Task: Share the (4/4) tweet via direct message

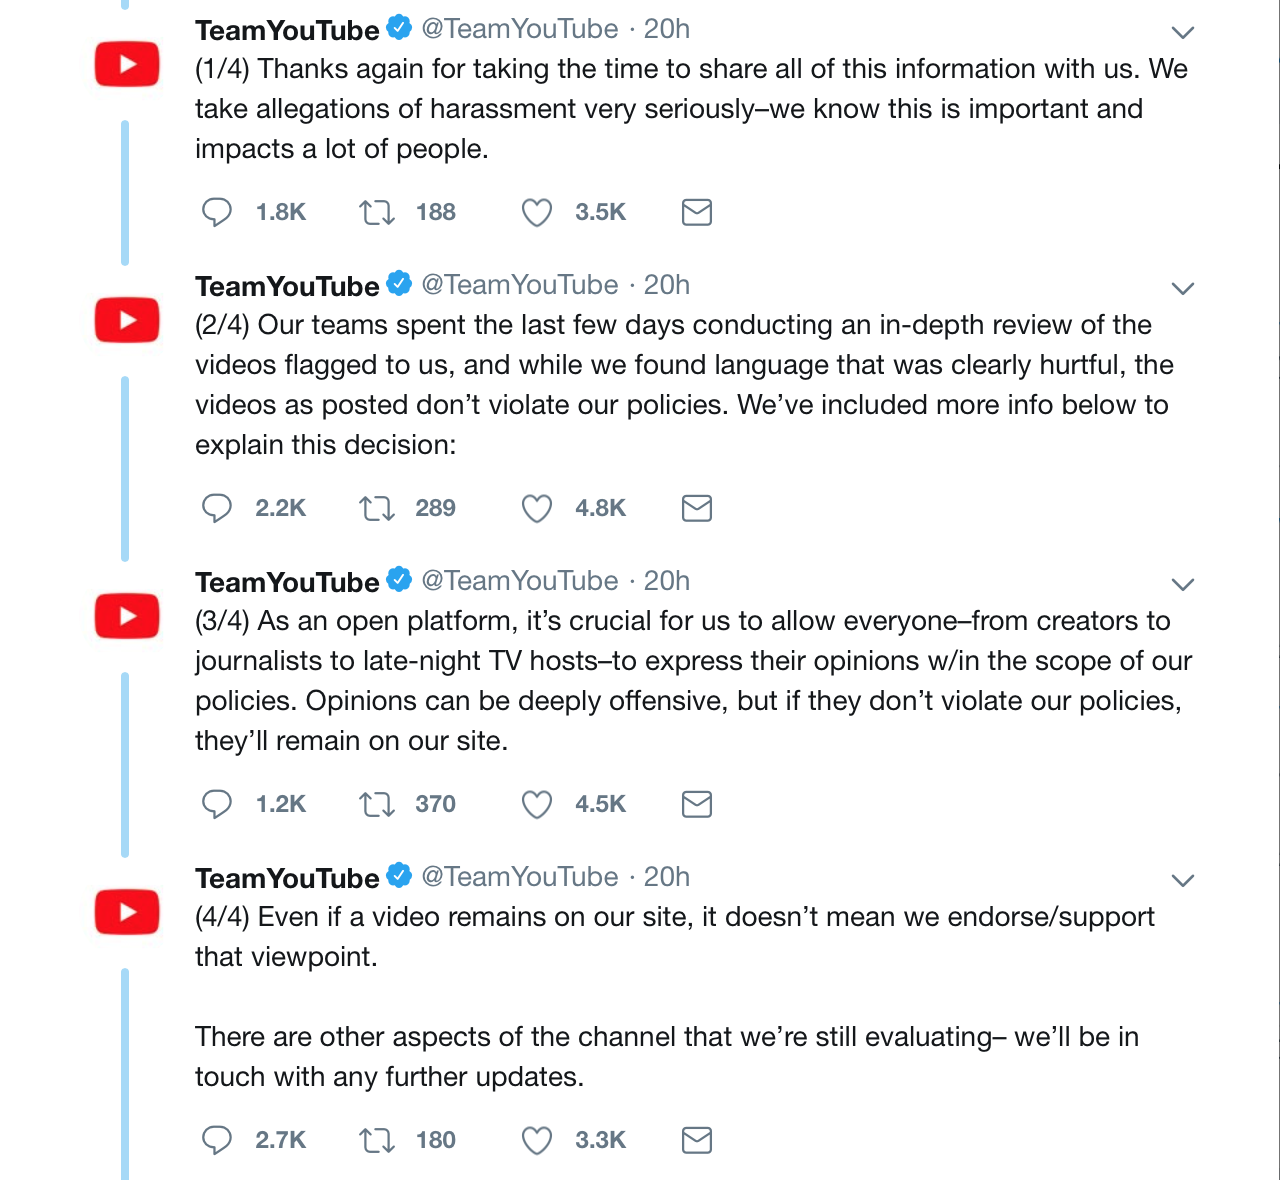Action: pyautogui.click(x=697, y=1140)
